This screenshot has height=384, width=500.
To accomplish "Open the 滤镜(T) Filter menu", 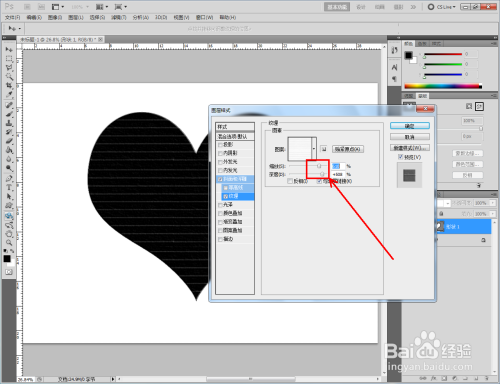I will point(119,17).
